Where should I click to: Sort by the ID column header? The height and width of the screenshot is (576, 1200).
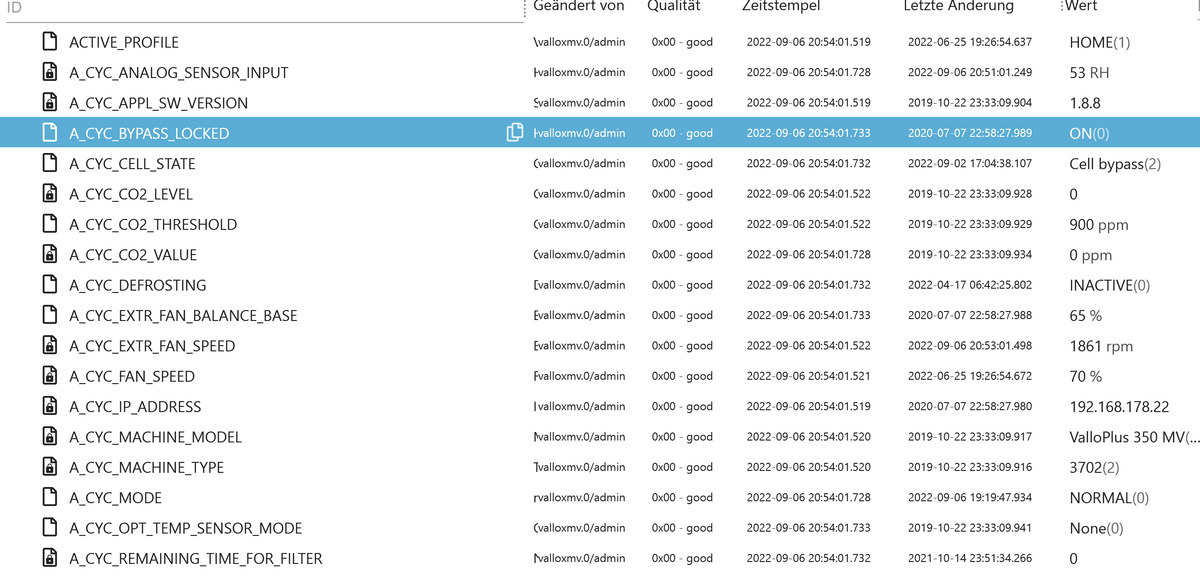coord(13,6)
